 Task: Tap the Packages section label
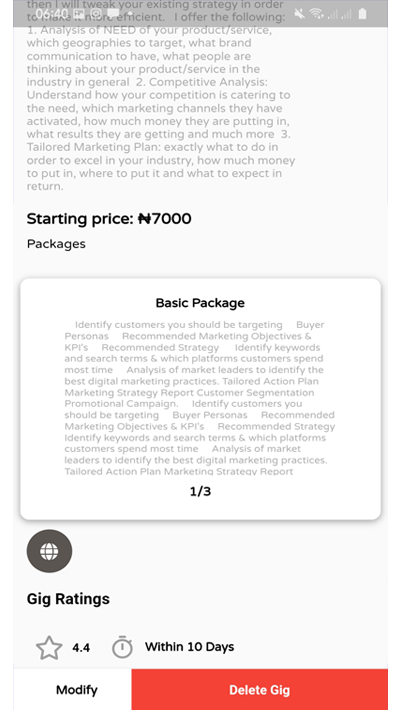click(x=56, y=244)
